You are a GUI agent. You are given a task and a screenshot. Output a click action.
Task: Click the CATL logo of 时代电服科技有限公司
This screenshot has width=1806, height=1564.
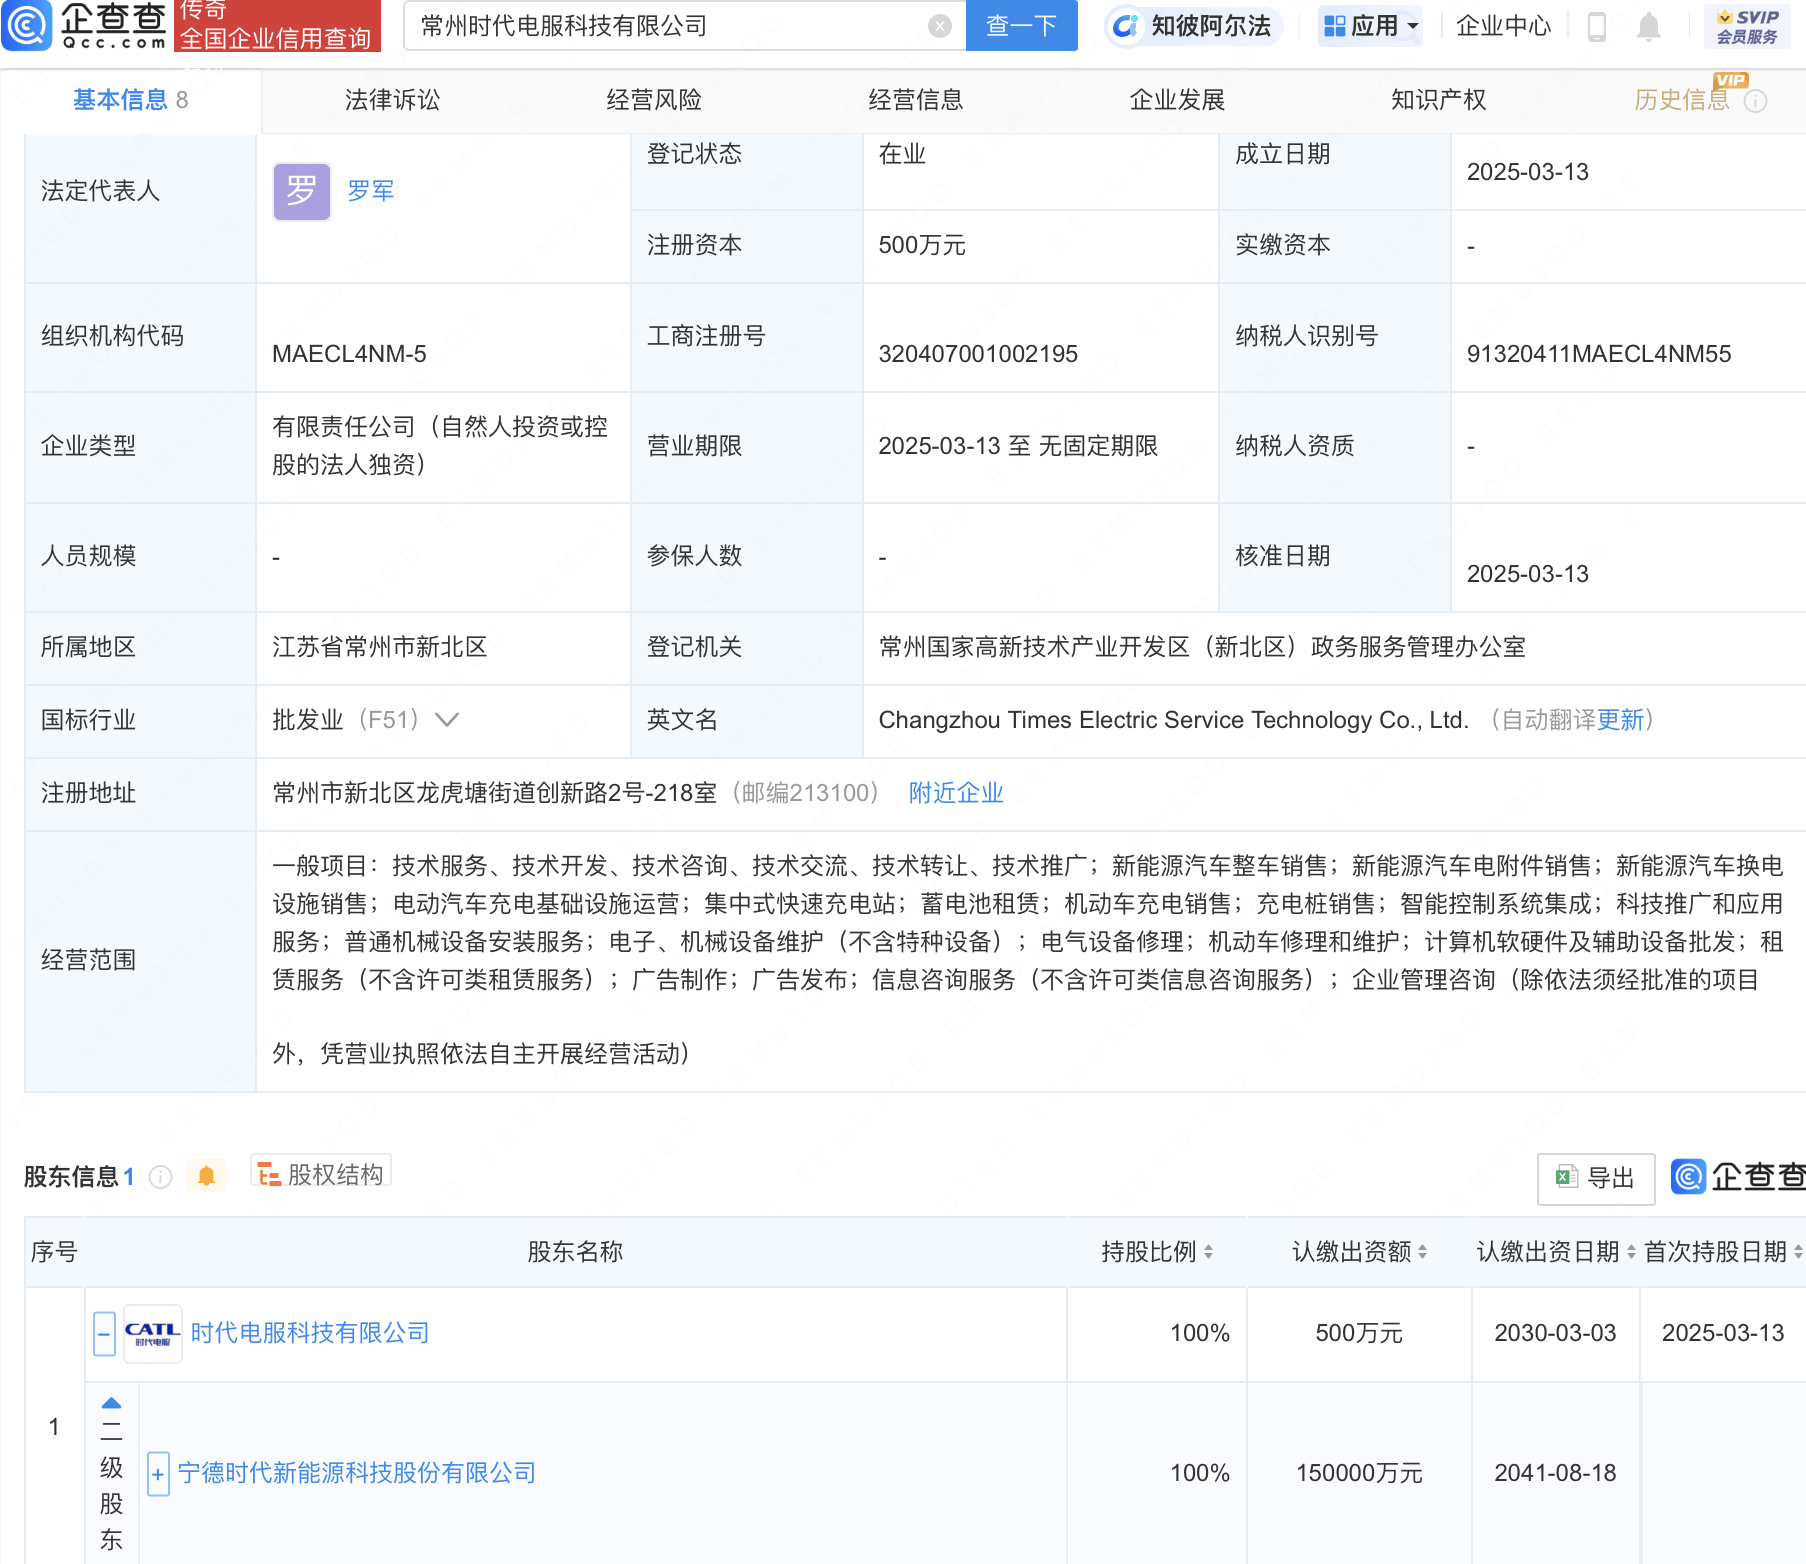pos(152,1333)
